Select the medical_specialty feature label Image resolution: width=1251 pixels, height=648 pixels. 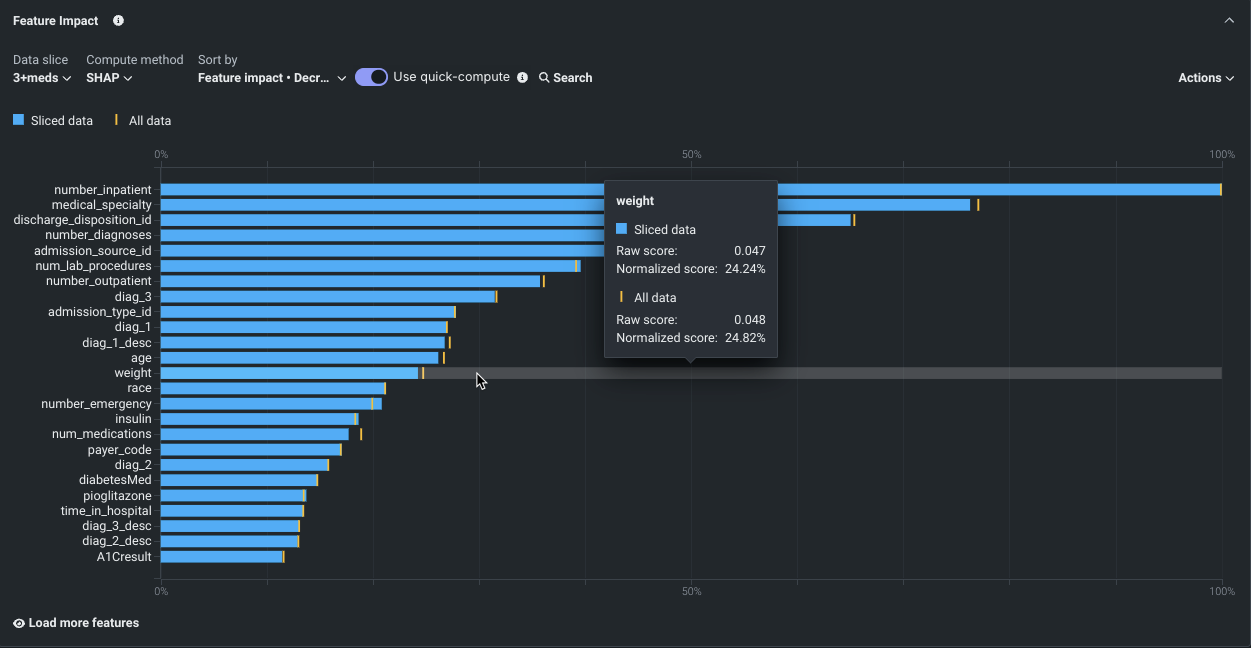coord(101,205)
